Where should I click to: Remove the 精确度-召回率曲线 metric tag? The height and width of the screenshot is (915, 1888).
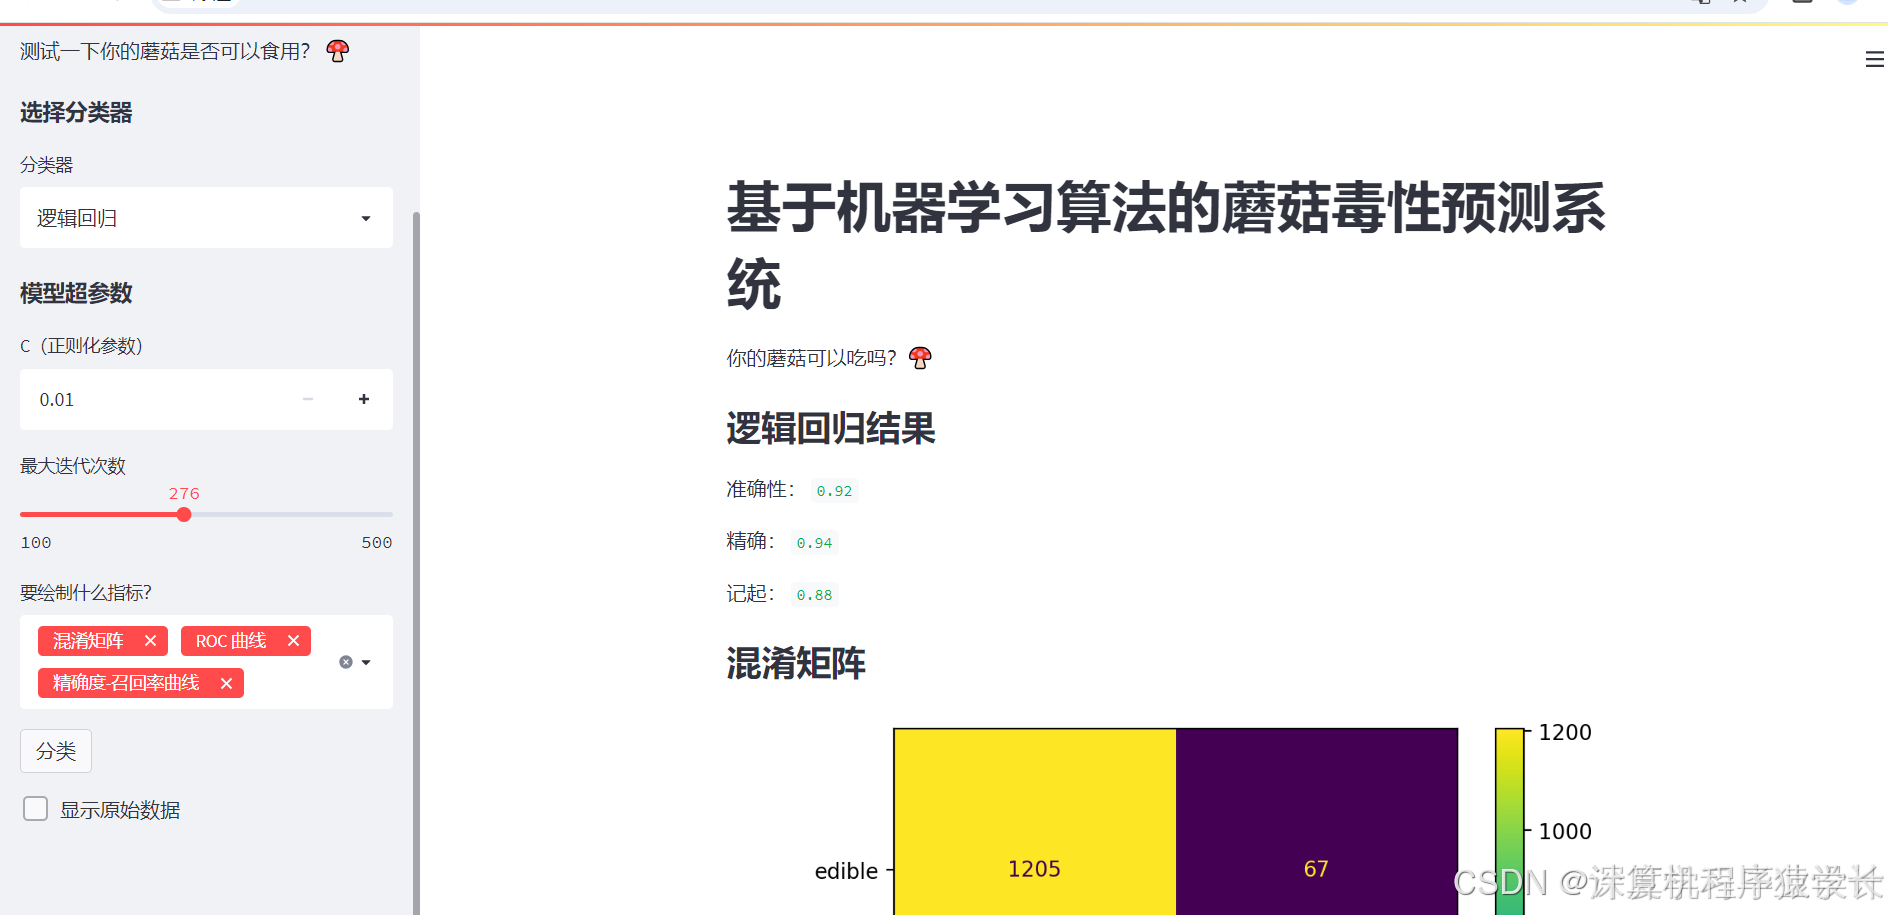pos(227,683)
